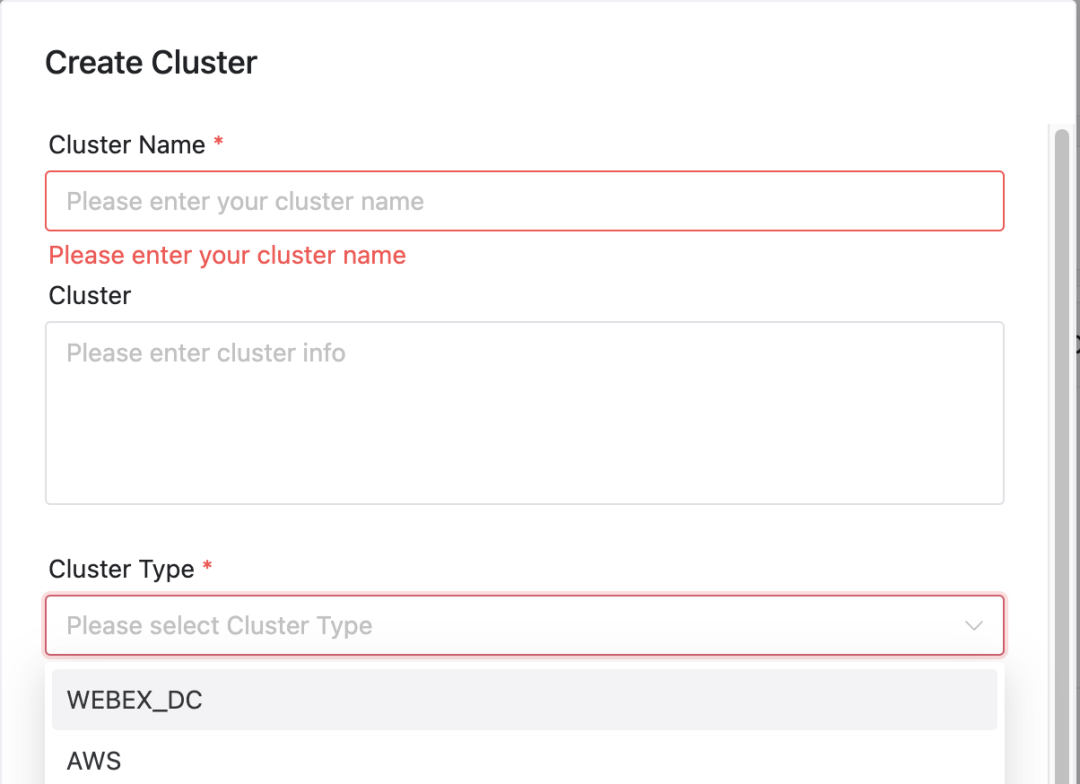Click the vertical scrollbar thumb
The height and width of the screenshot is (784, 1080).
pyautogui.click(x=1062, y=455)
